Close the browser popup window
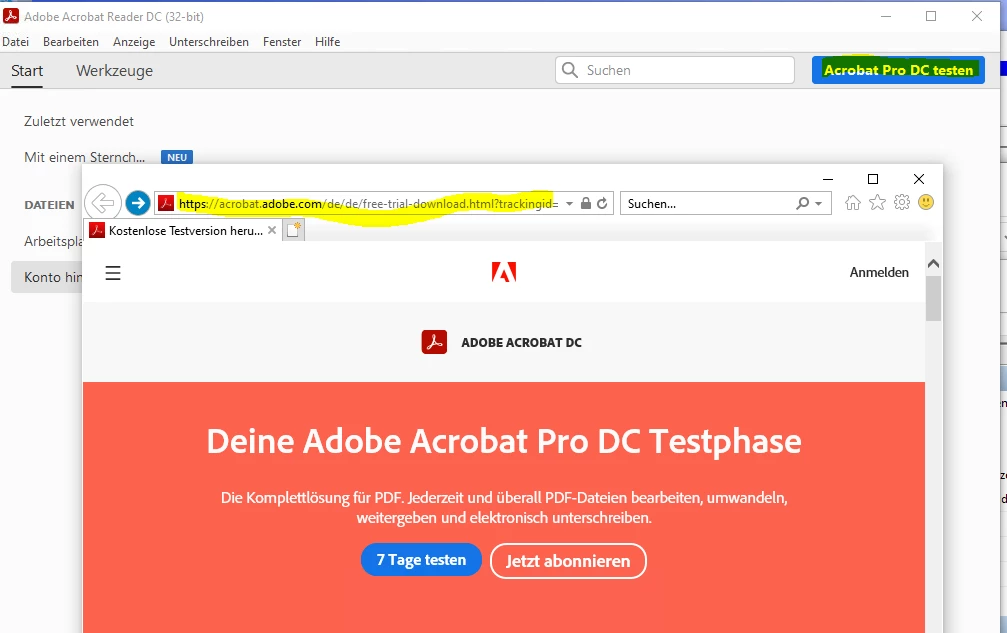This screenshot has width=1007, height=633. [919, 179]
